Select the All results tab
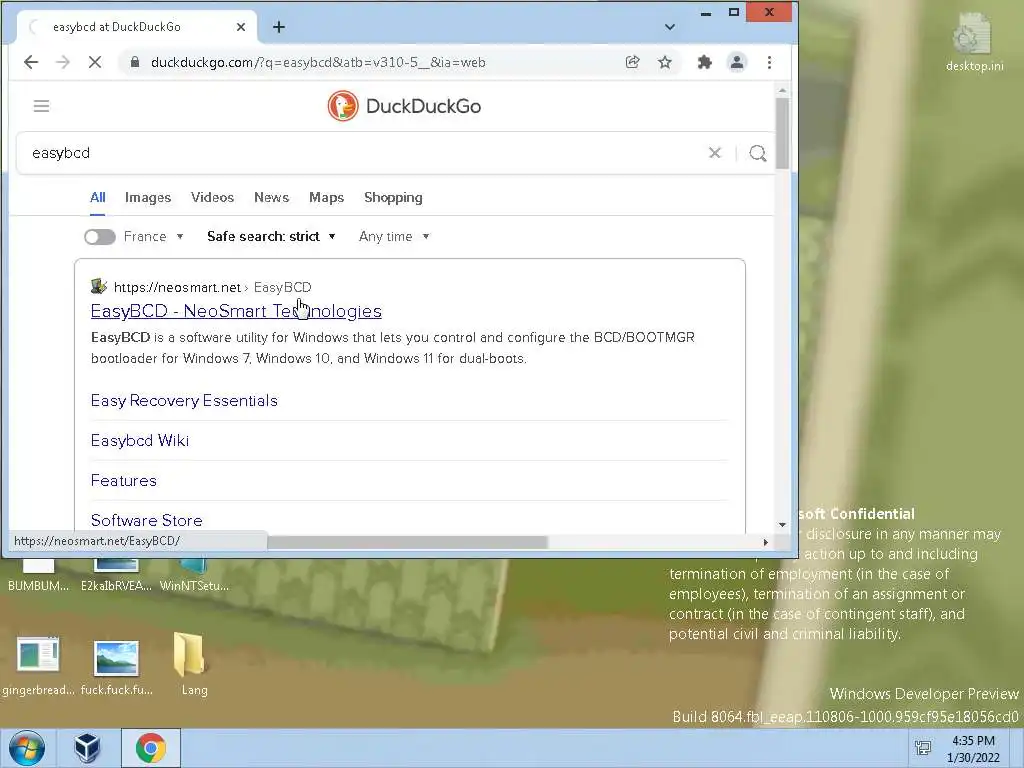This screenshot has width=1024, height=768. click(98, 197)
